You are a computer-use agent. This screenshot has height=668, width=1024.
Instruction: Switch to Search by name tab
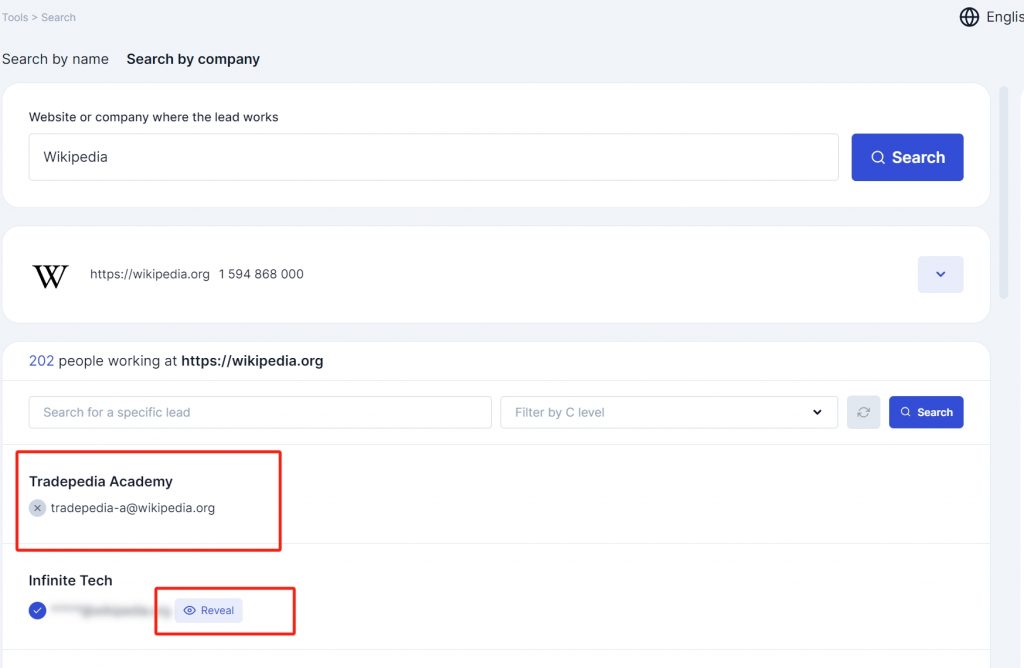click(56, 59)
